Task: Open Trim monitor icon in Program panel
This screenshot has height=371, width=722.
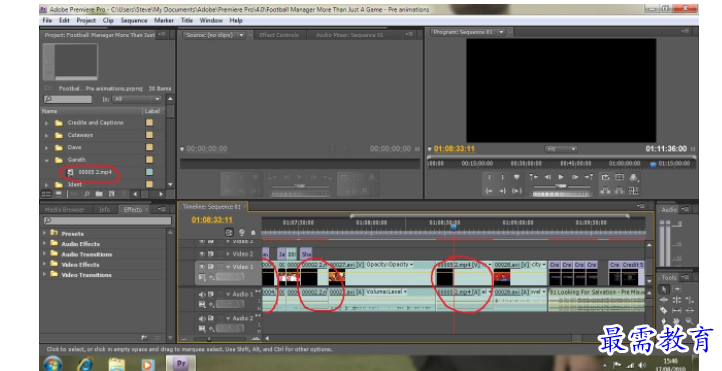Action: pyautogui.click(x=634, y=191)
